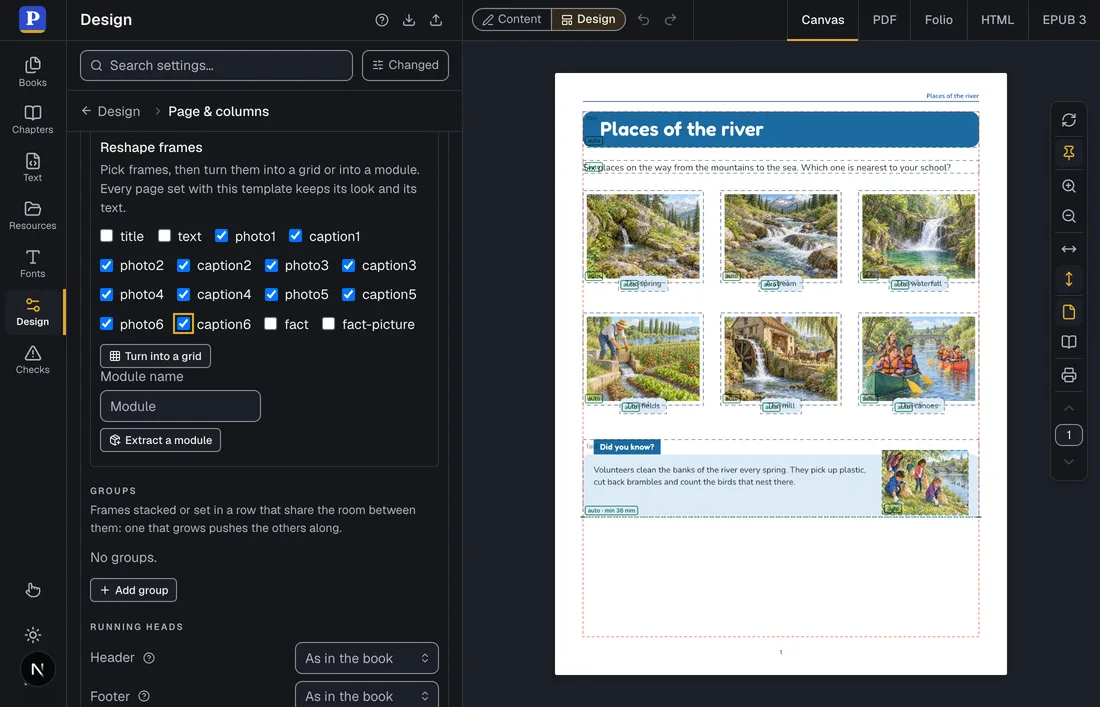The image size is (1100, 707).
Task: Switch to the PDF preview tab
Action: click(884, 20)
